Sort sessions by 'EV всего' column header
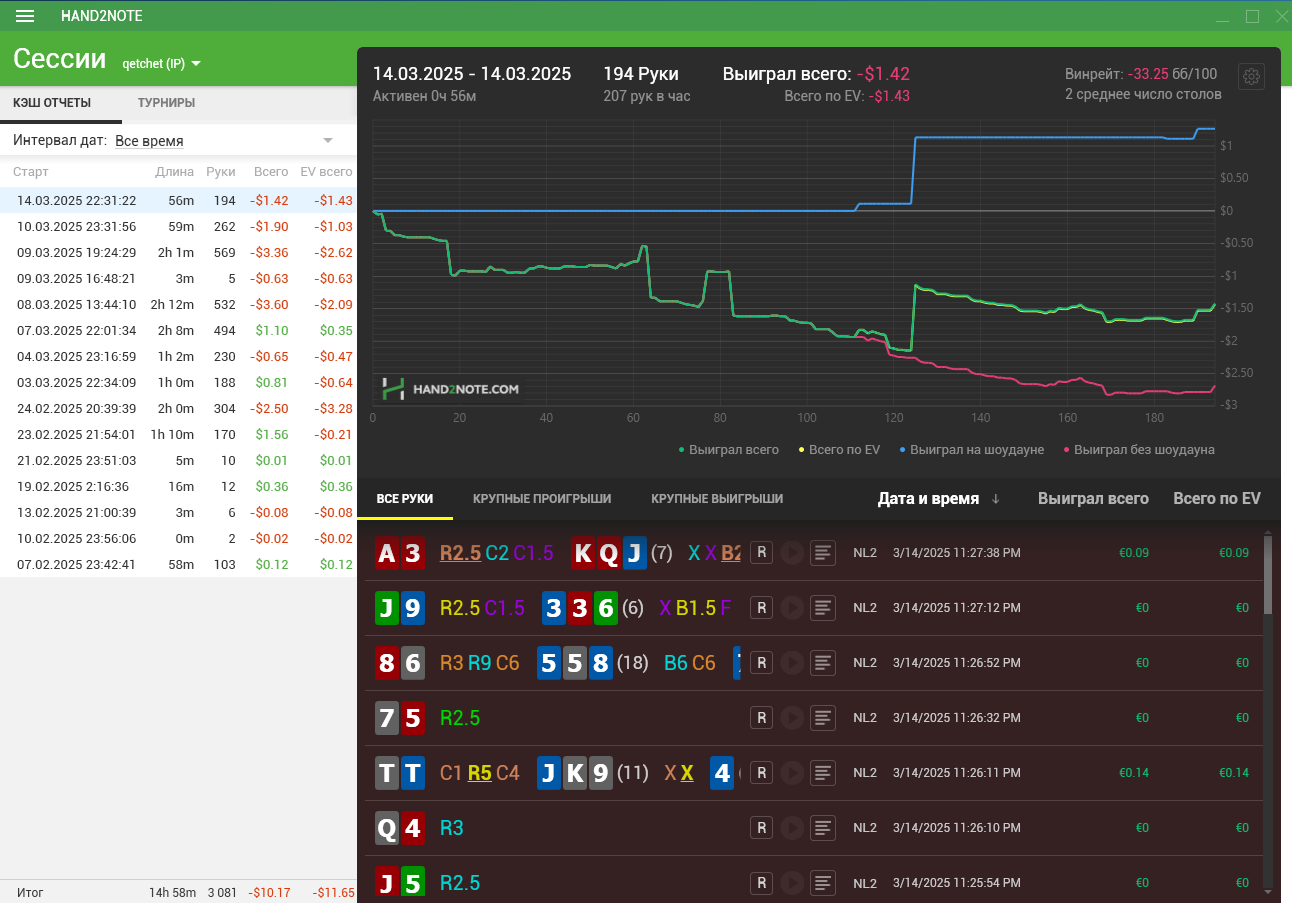This screenshot has height=903, width=1292. coord(326,172)
